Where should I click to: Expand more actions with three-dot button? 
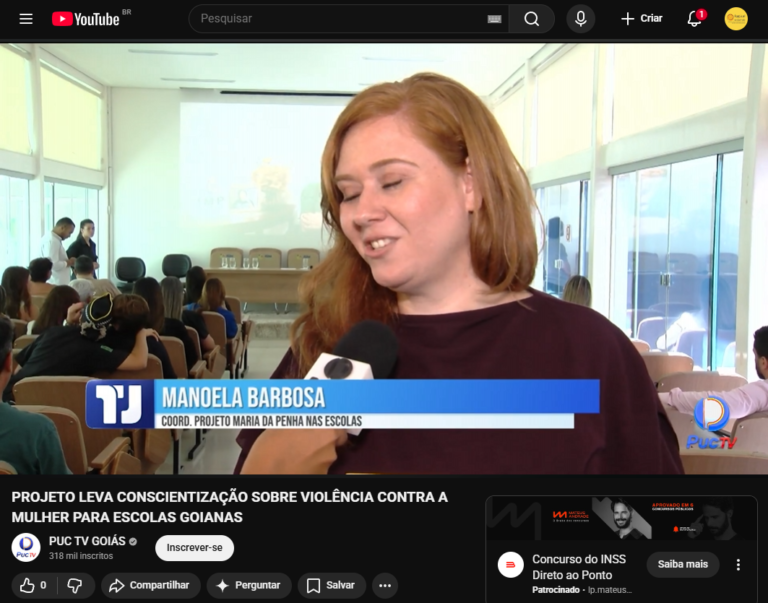point(384,585)
